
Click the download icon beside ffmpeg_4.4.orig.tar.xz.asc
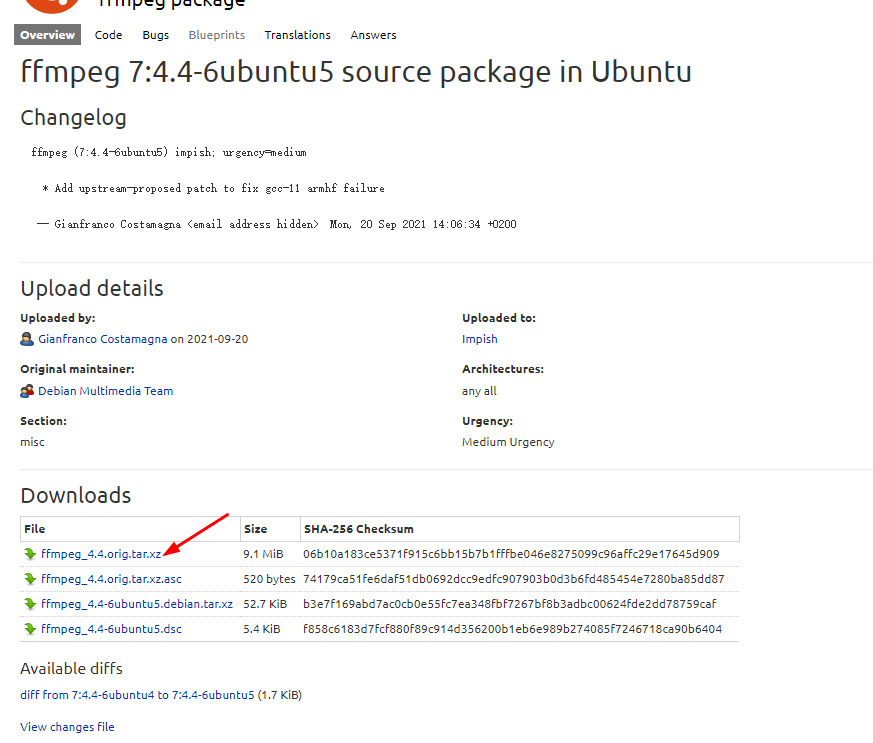31,578
